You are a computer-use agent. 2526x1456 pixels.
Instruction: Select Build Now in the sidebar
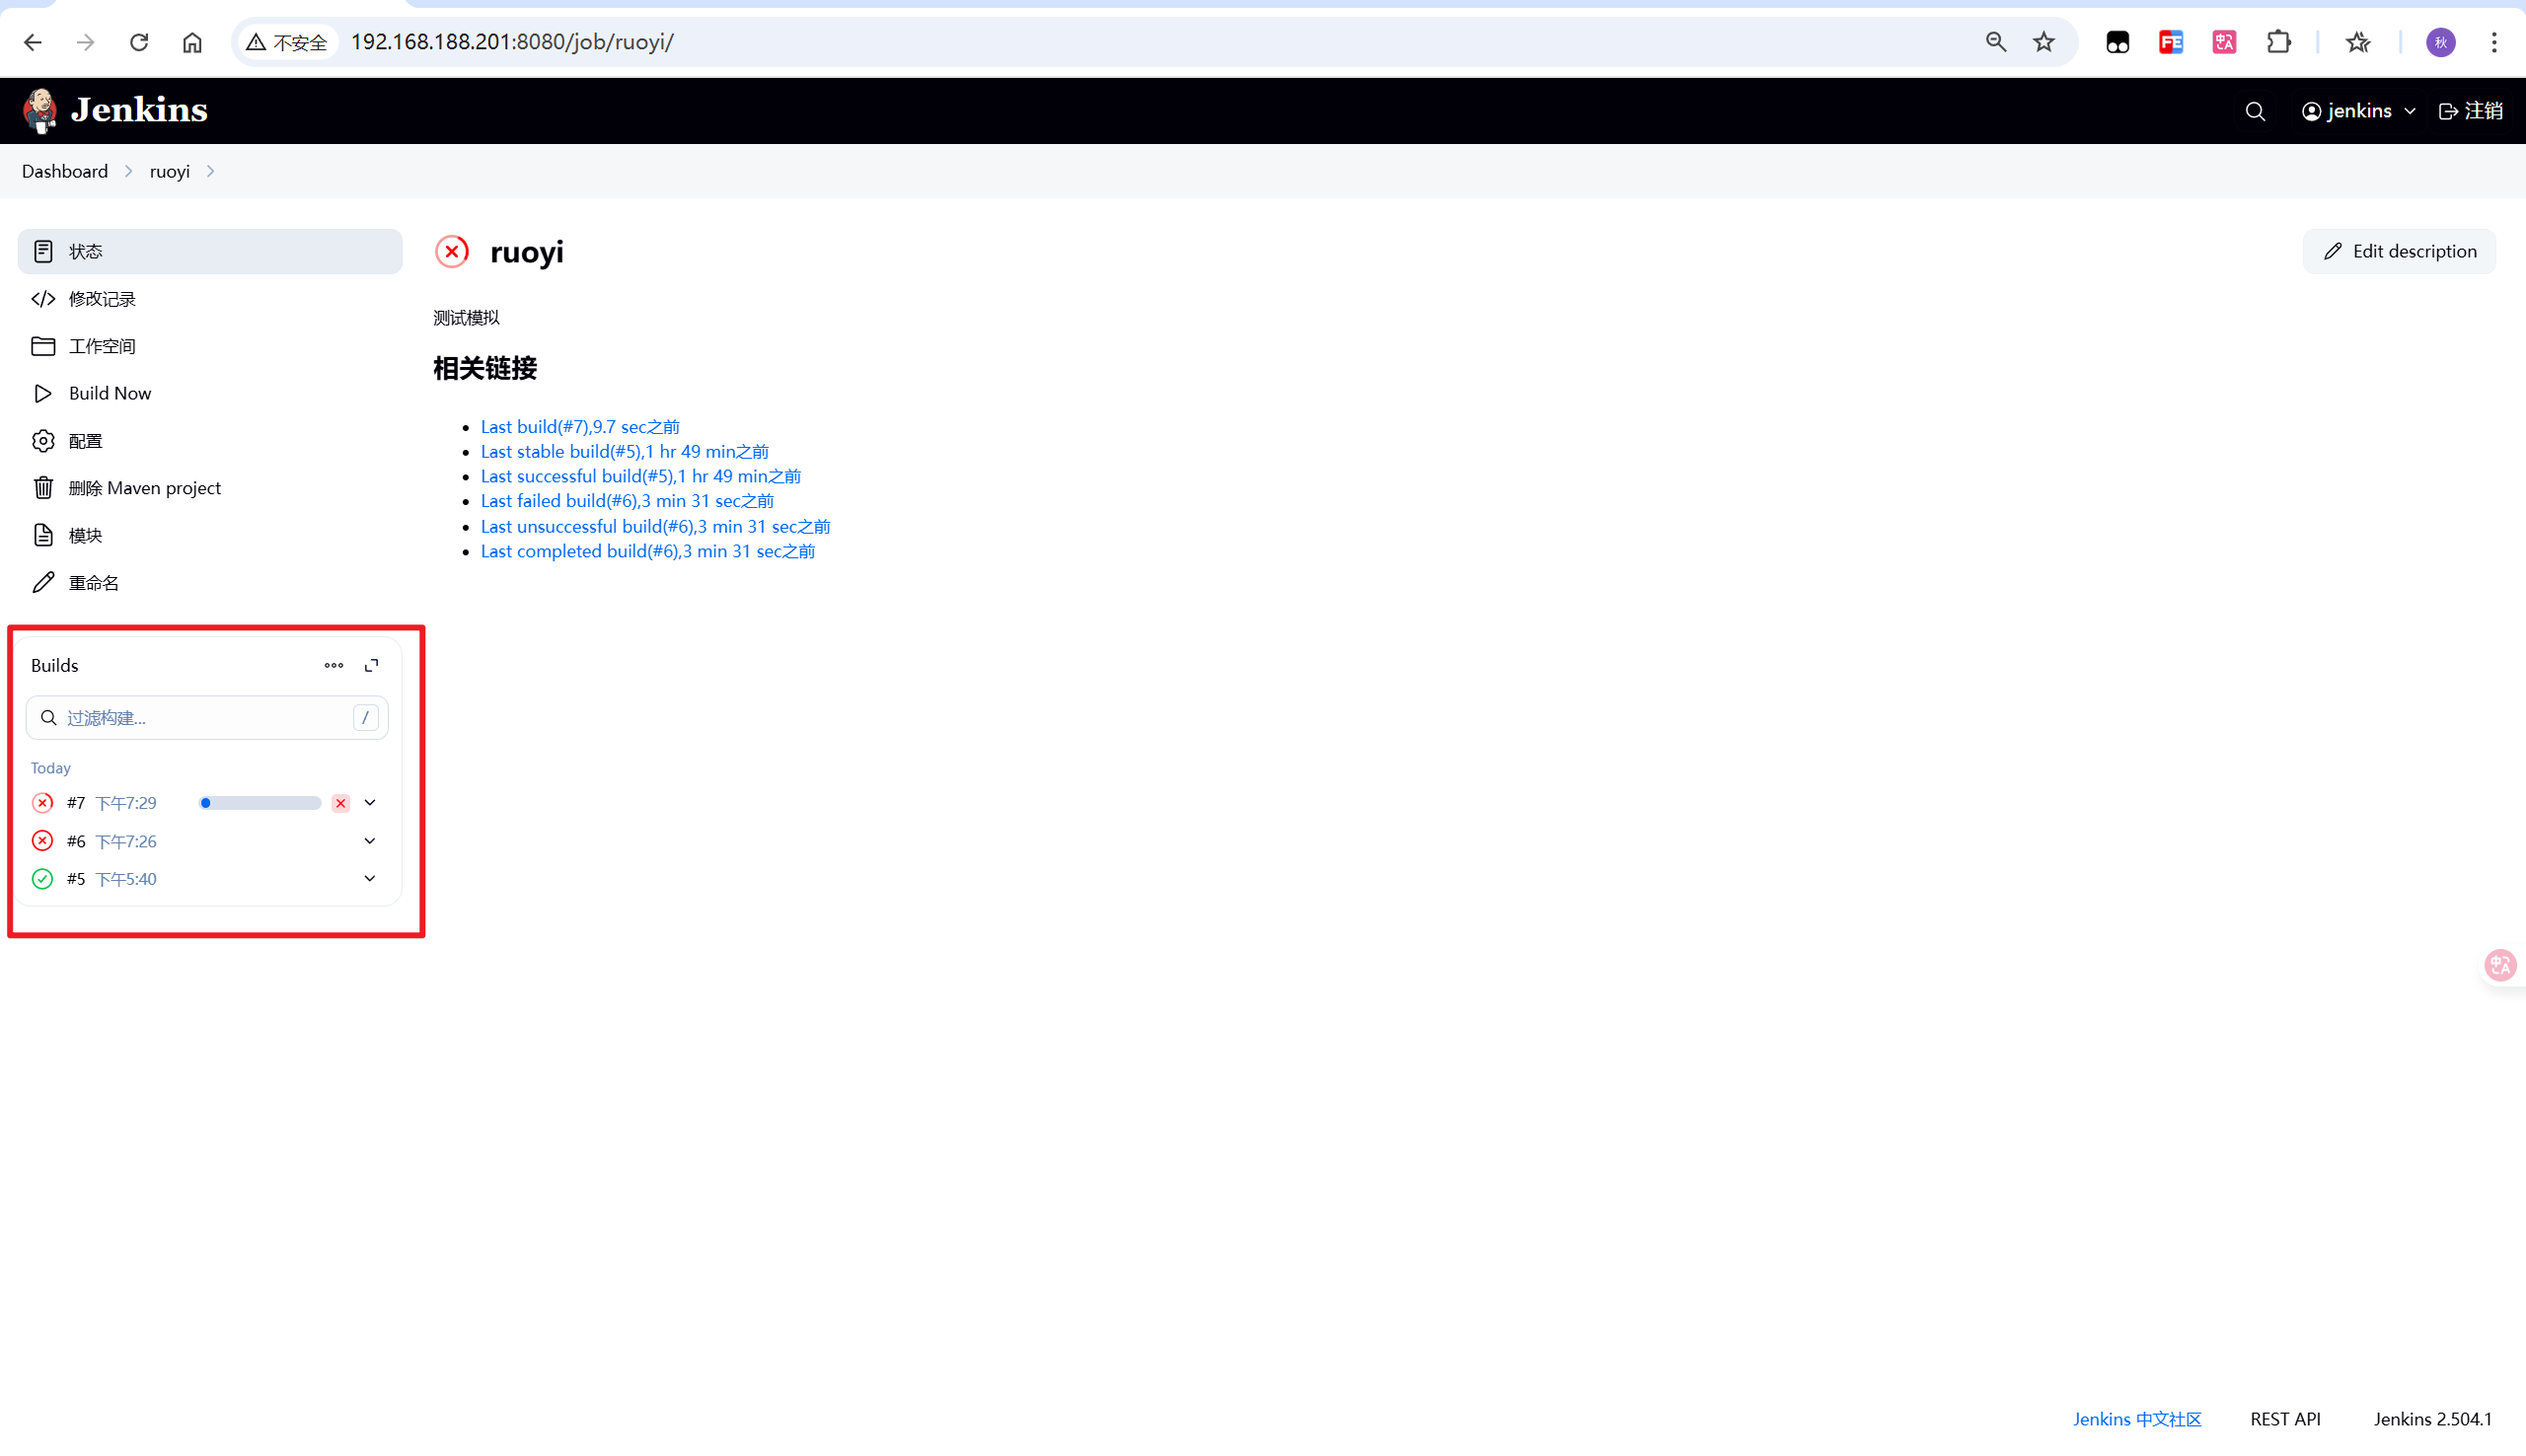click(110, 393)
